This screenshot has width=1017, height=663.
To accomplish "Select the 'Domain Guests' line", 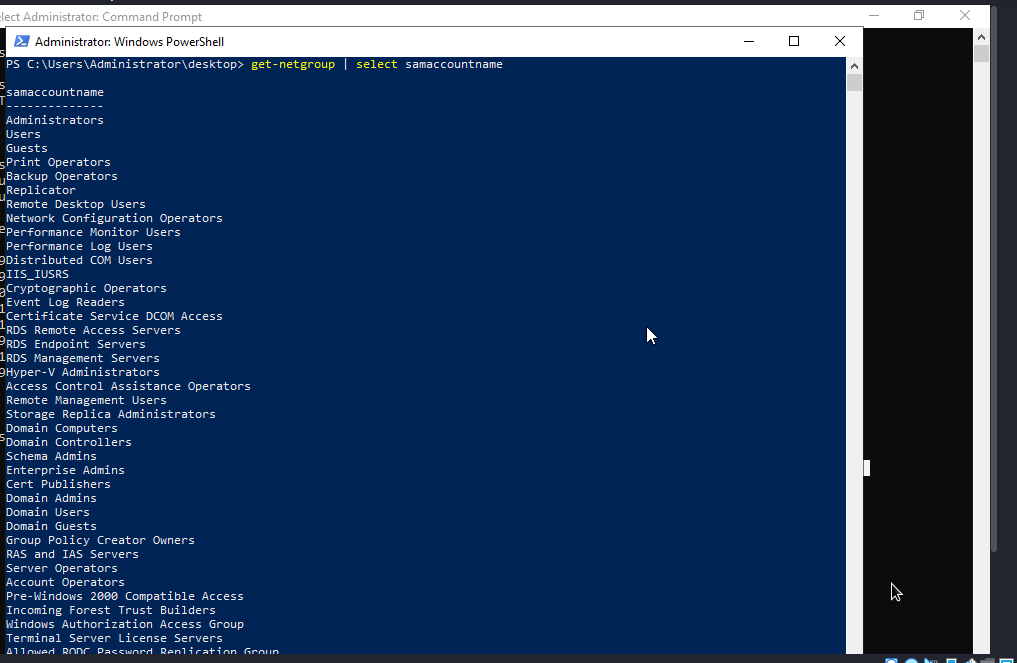I will pos(51,527).
